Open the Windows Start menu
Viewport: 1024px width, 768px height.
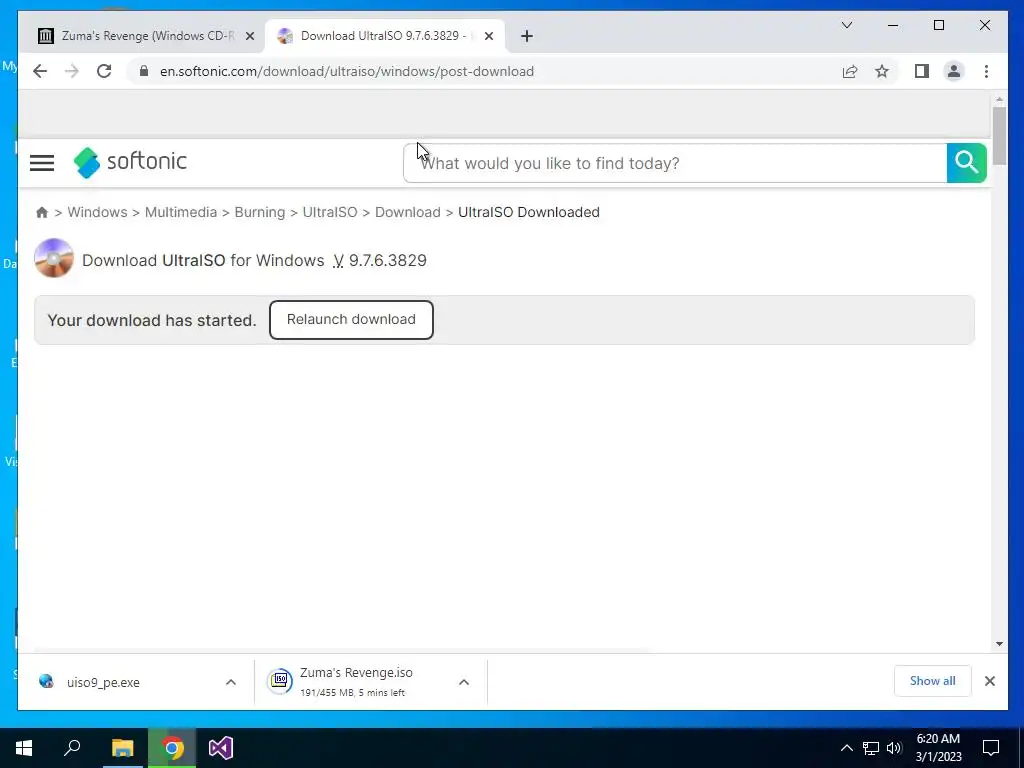pos(24,748)
